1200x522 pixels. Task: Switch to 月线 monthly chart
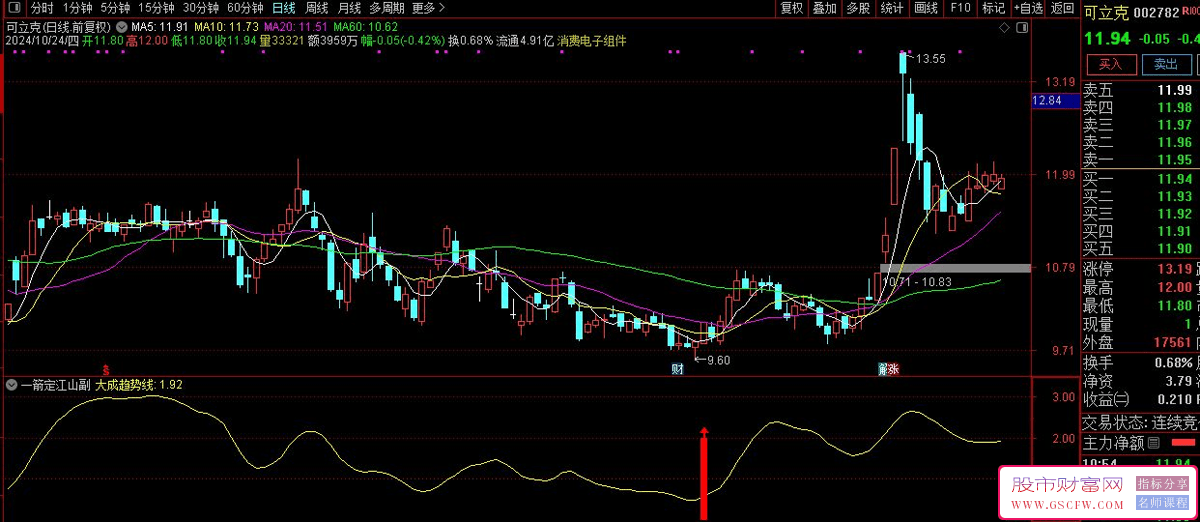[x=349, y=8]
